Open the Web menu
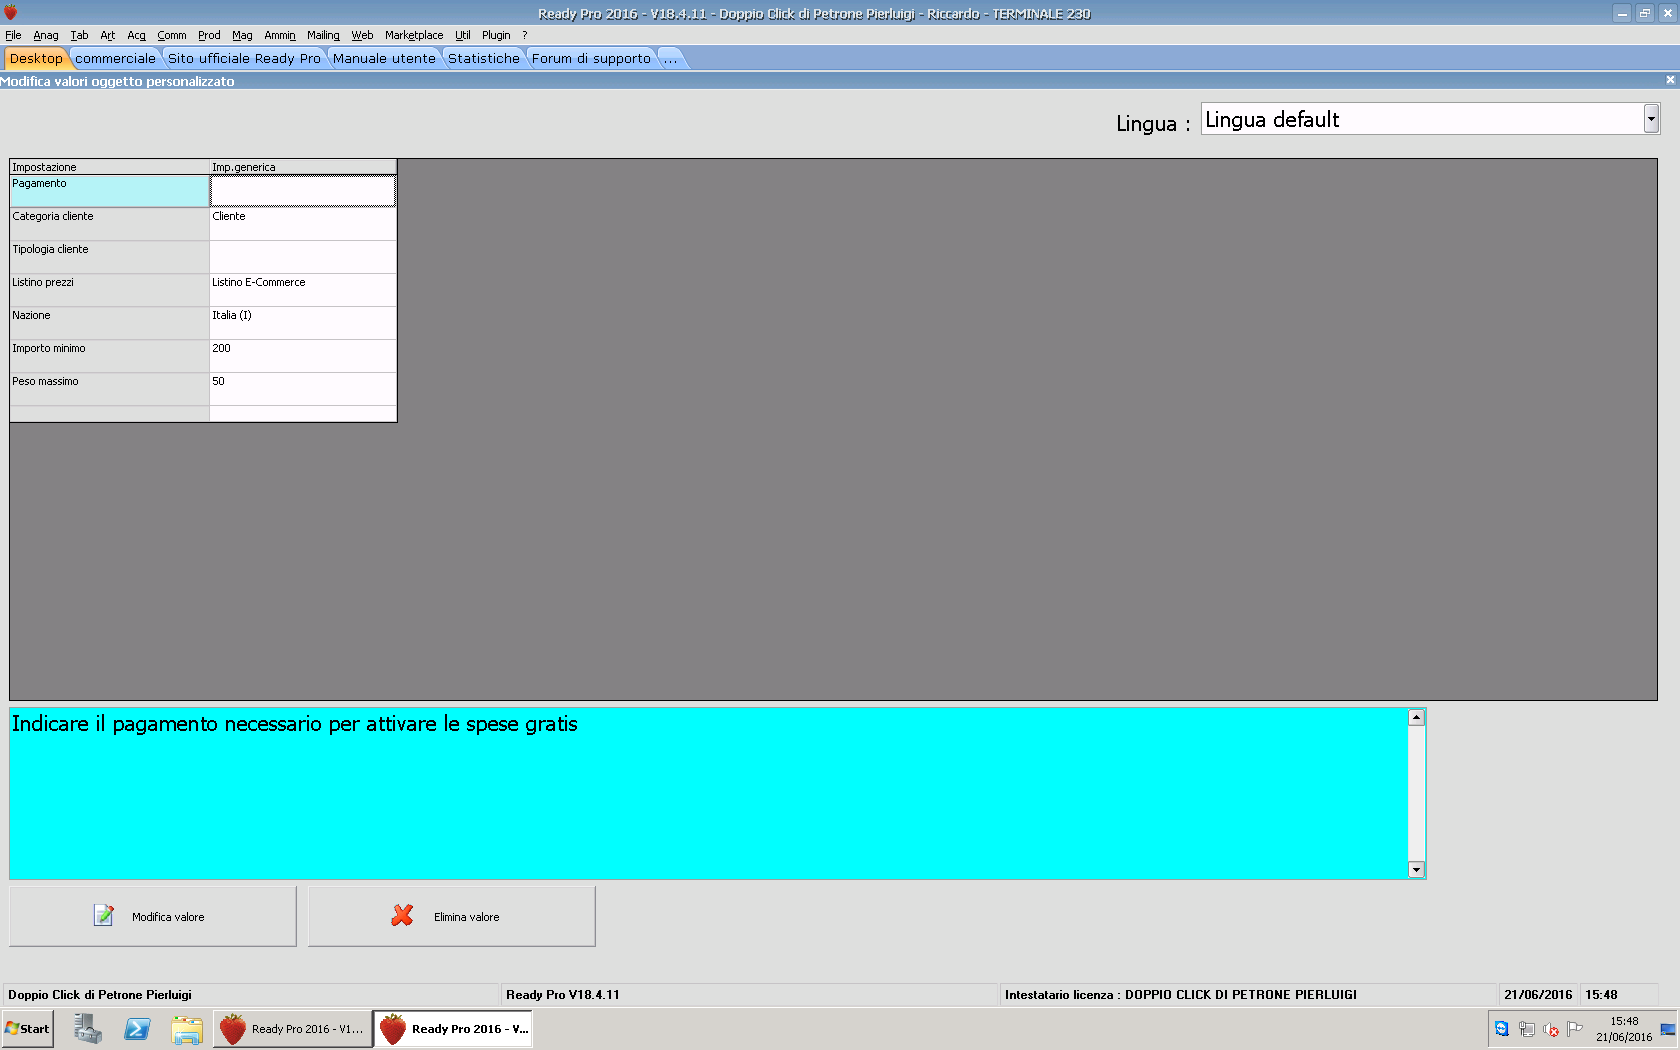The width and height of the screenshot is (1680, 1050). (362, 35)
